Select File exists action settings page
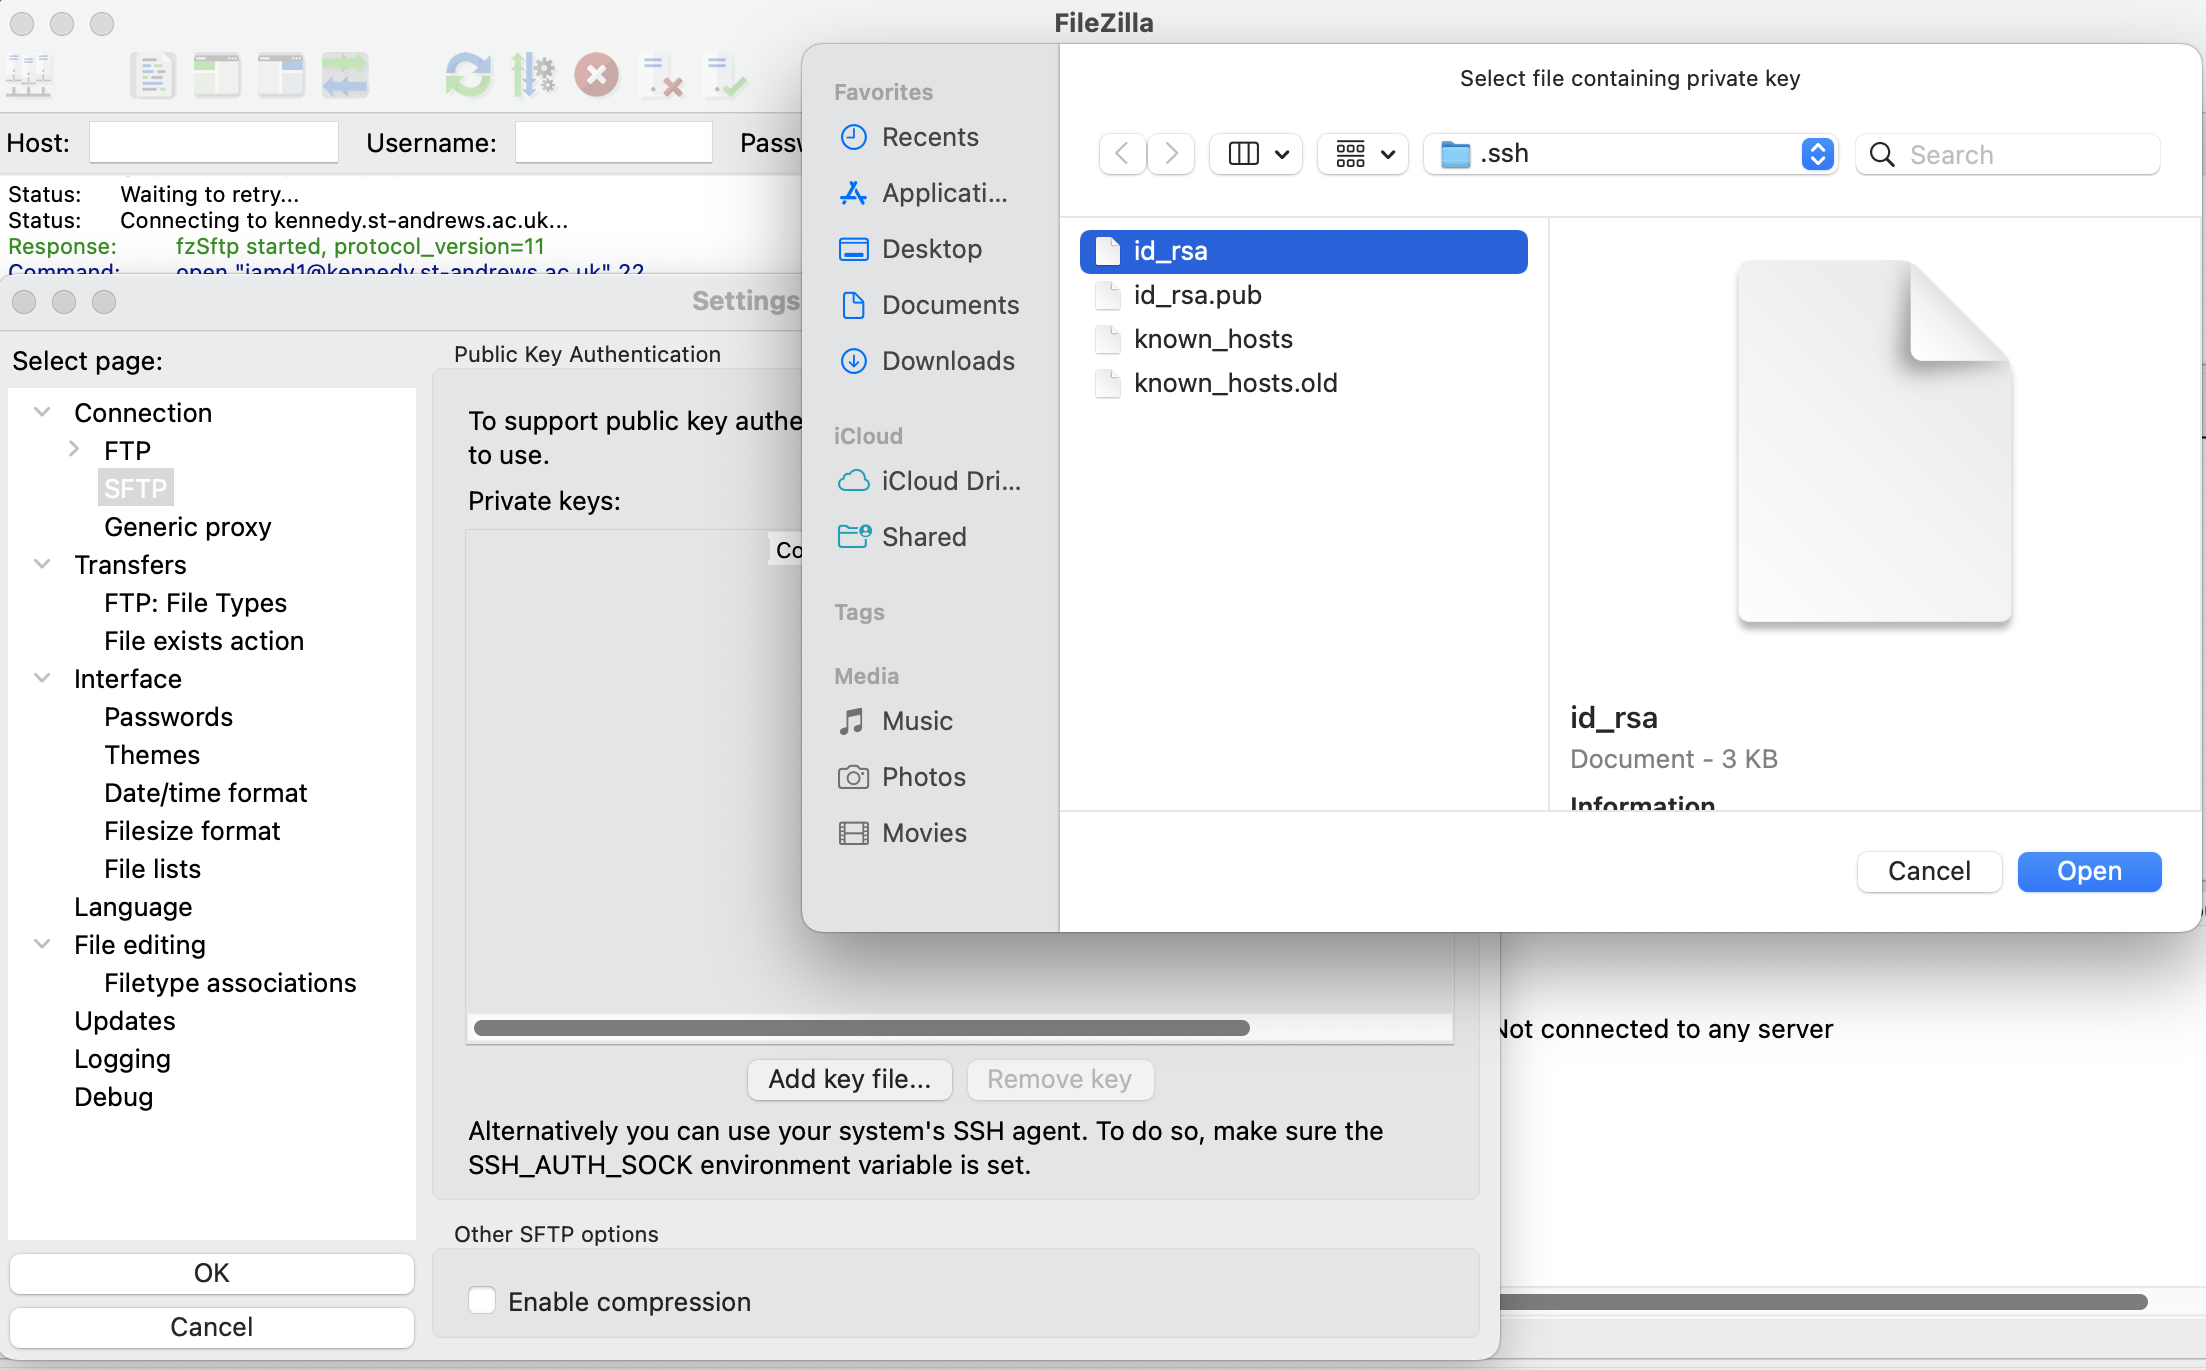Viewport: 2206px width, 1370px height. (x=204, y=641)
